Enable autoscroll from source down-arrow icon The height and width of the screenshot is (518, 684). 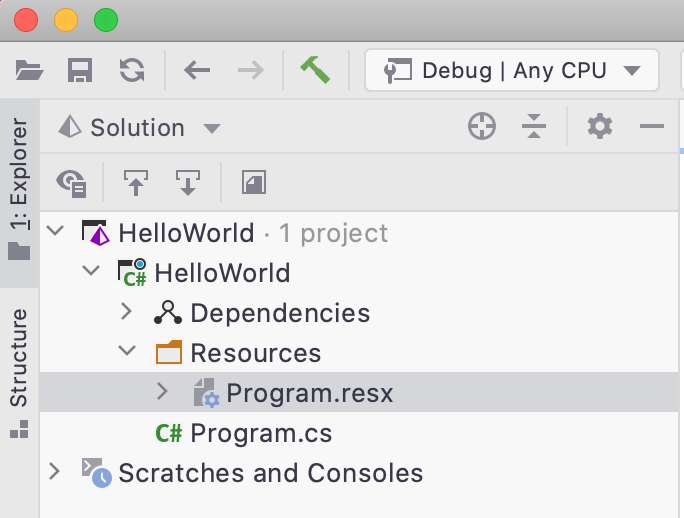187,182
